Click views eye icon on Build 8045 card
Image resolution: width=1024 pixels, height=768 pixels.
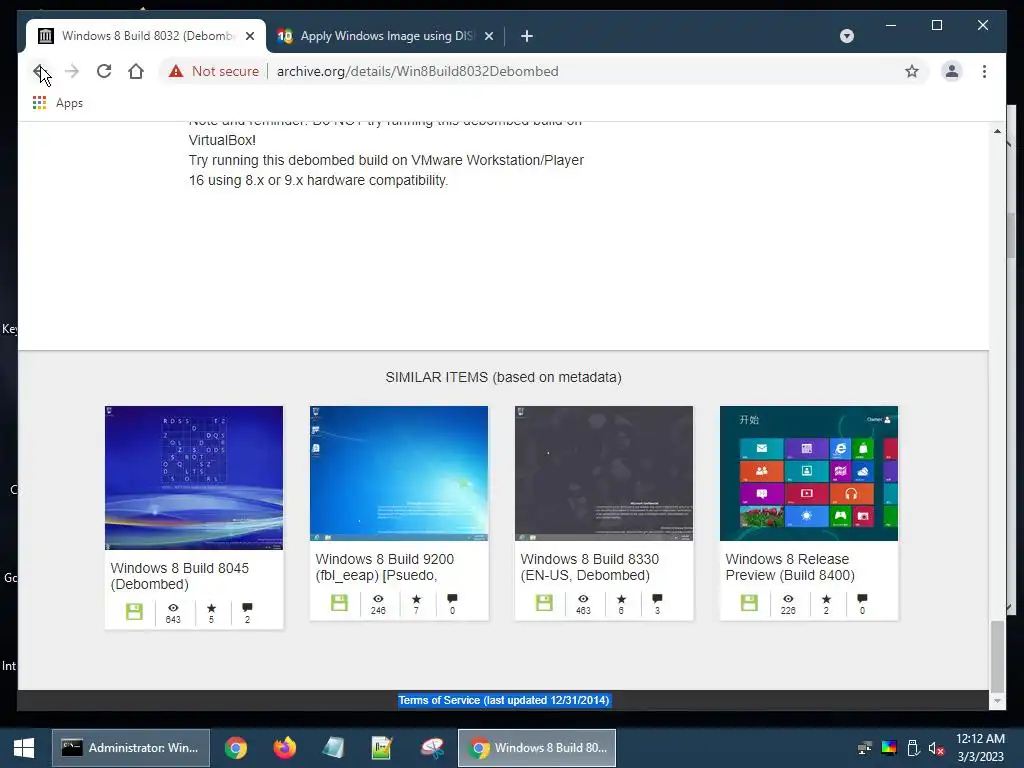pos(173,607)
